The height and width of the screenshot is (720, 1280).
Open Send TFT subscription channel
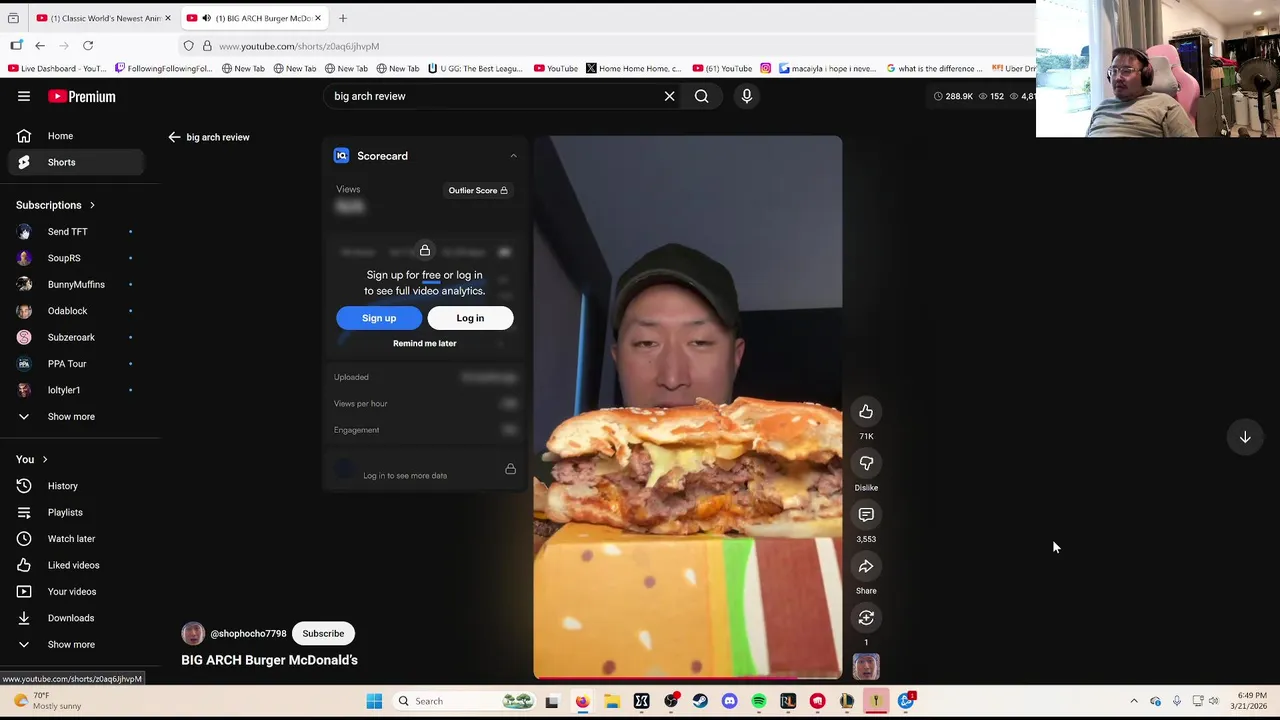[x=76, y=232]
